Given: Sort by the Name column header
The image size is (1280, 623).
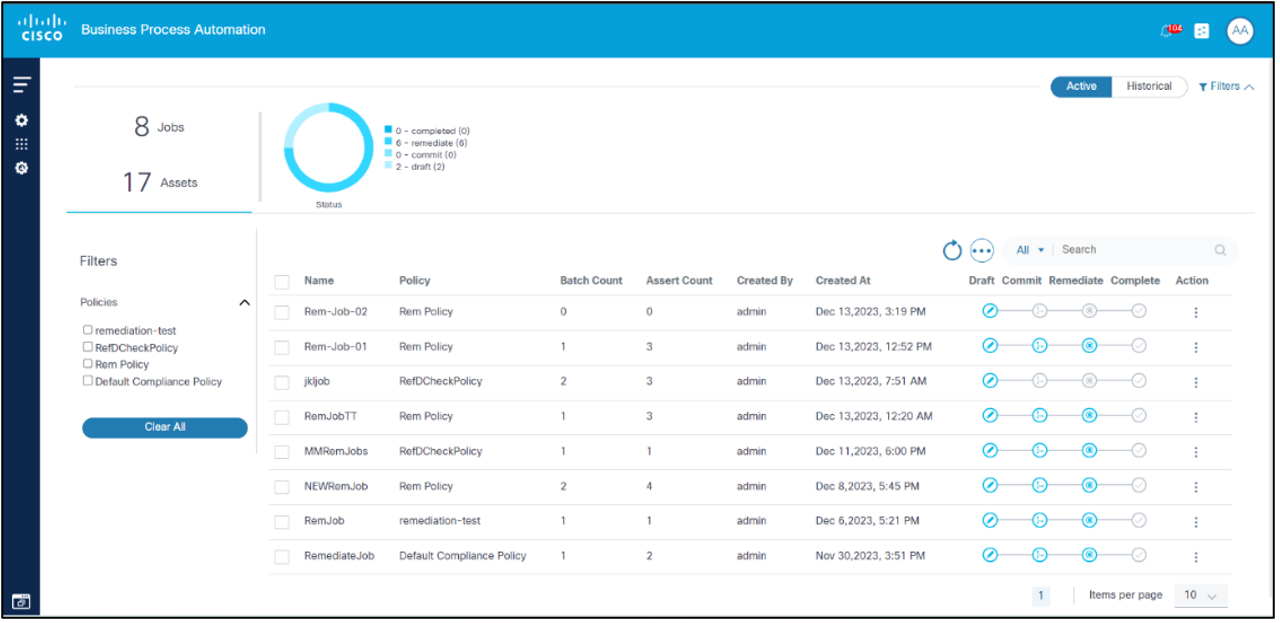Looking at the screenshot, I should 319,281.
